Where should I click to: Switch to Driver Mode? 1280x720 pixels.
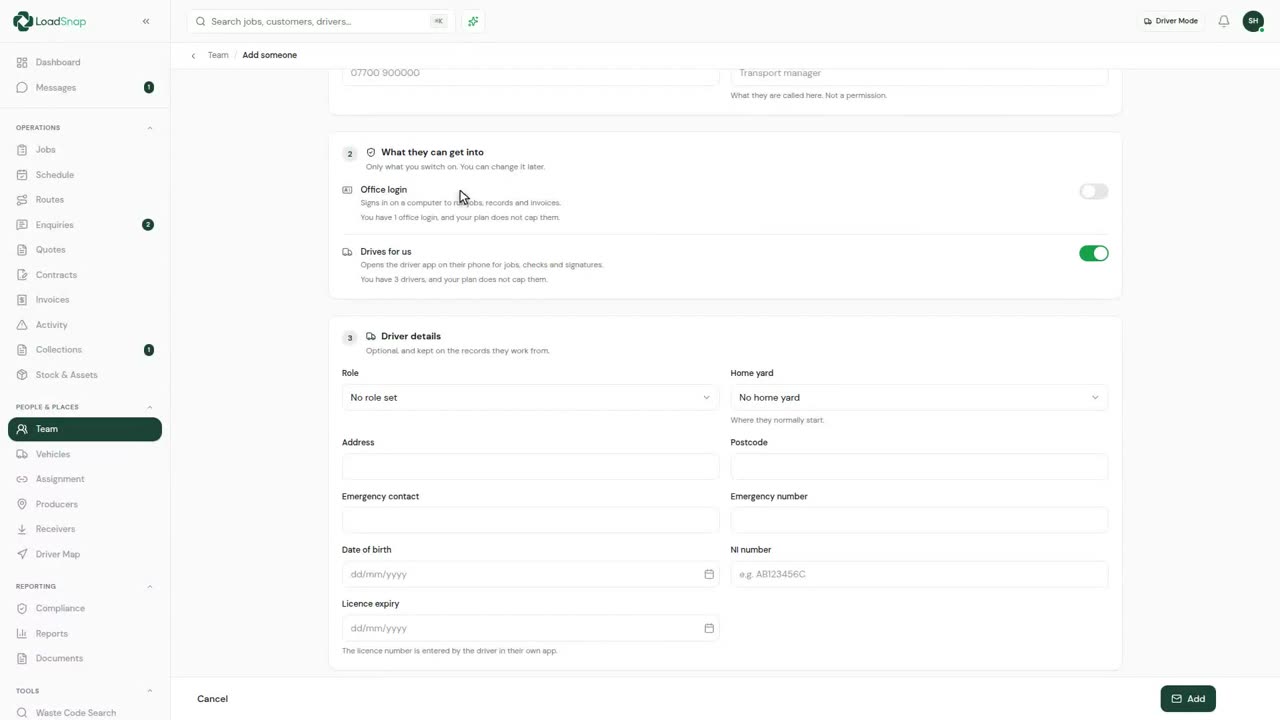1171,21
